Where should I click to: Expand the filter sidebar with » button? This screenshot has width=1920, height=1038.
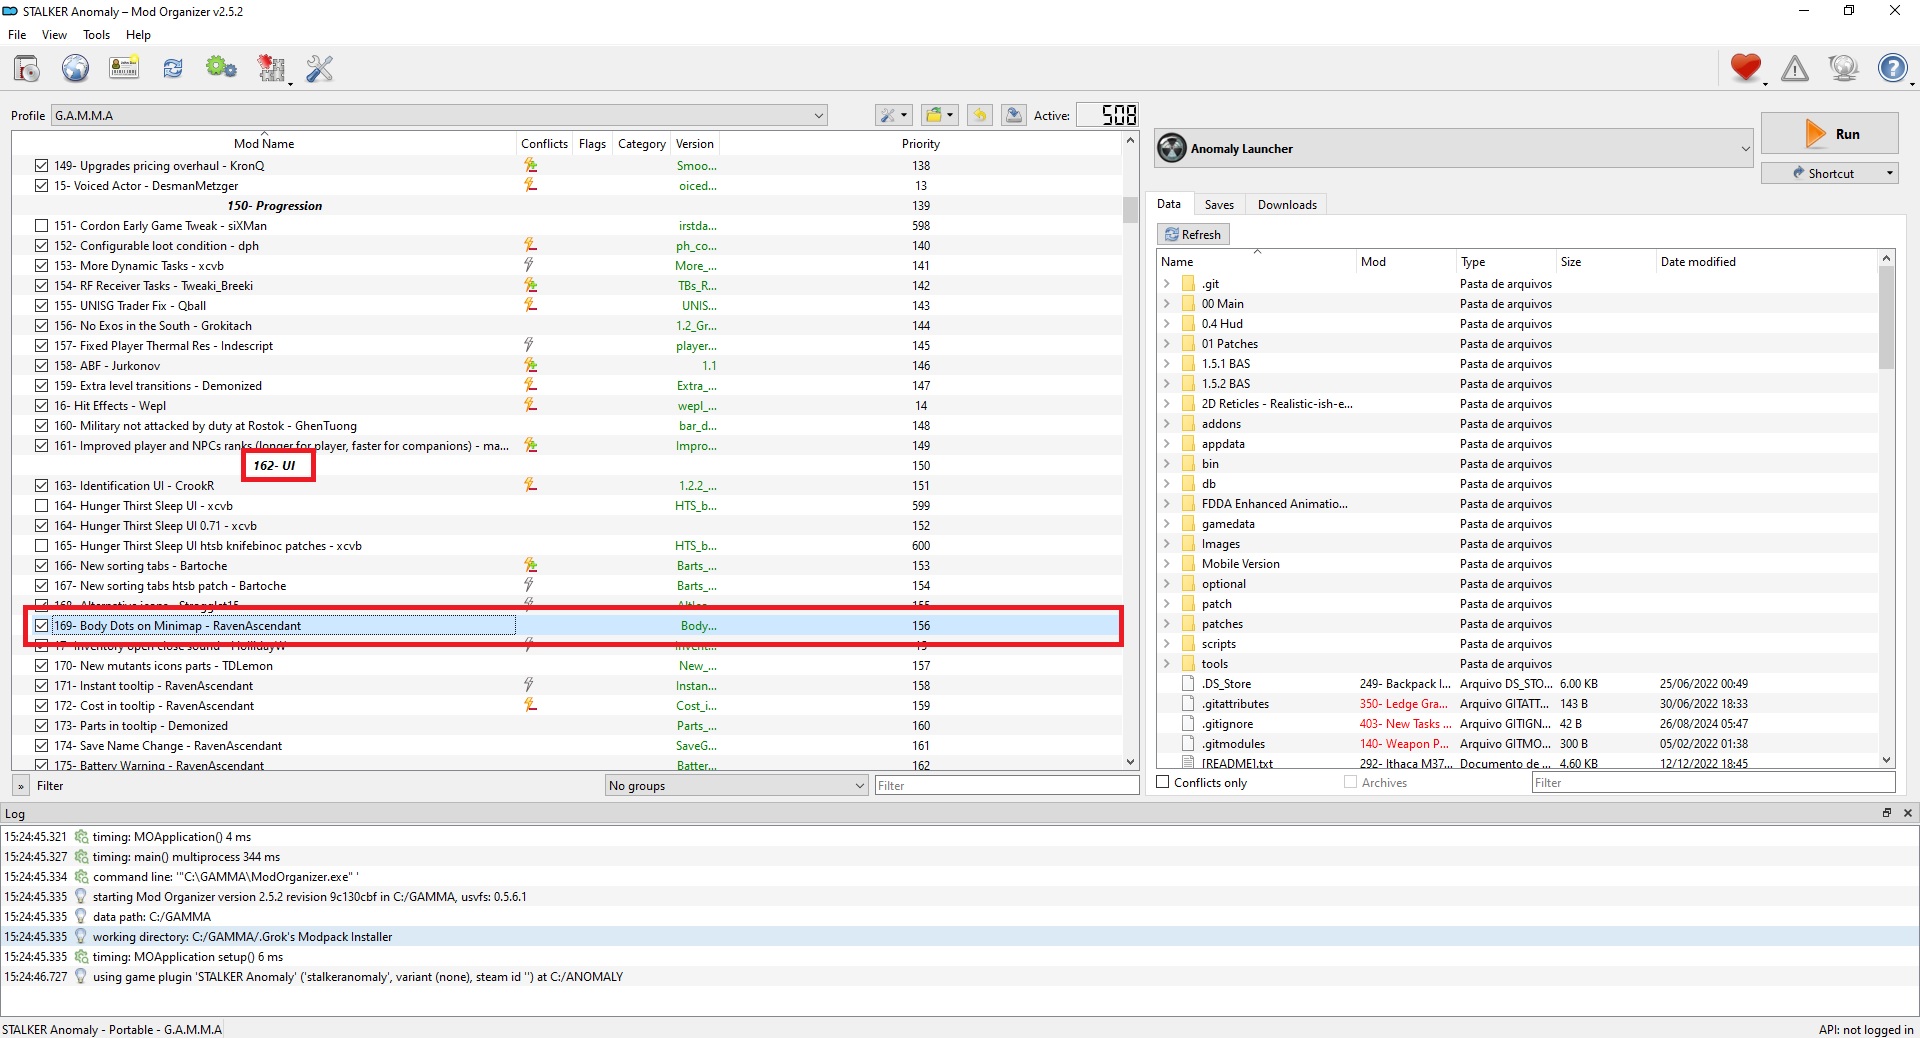(x=21, y=786)
